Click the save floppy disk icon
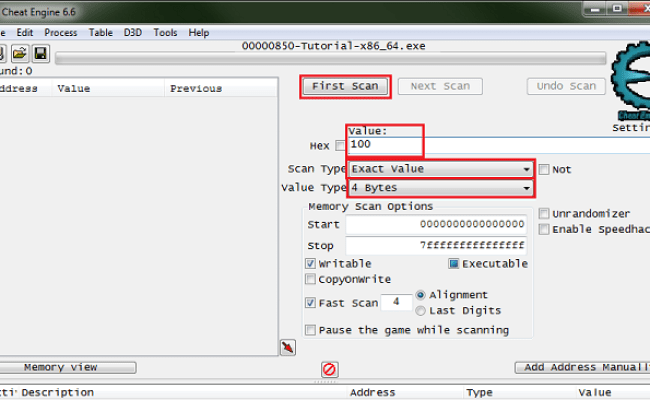650x400 pixels. click(40, 53)
